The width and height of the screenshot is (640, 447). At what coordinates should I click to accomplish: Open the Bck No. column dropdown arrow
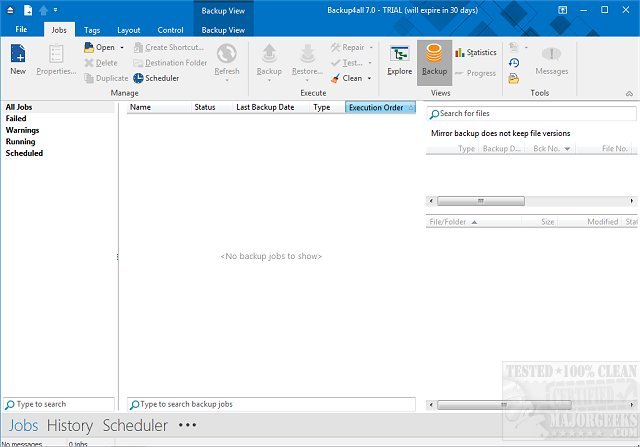coord(567,149)
